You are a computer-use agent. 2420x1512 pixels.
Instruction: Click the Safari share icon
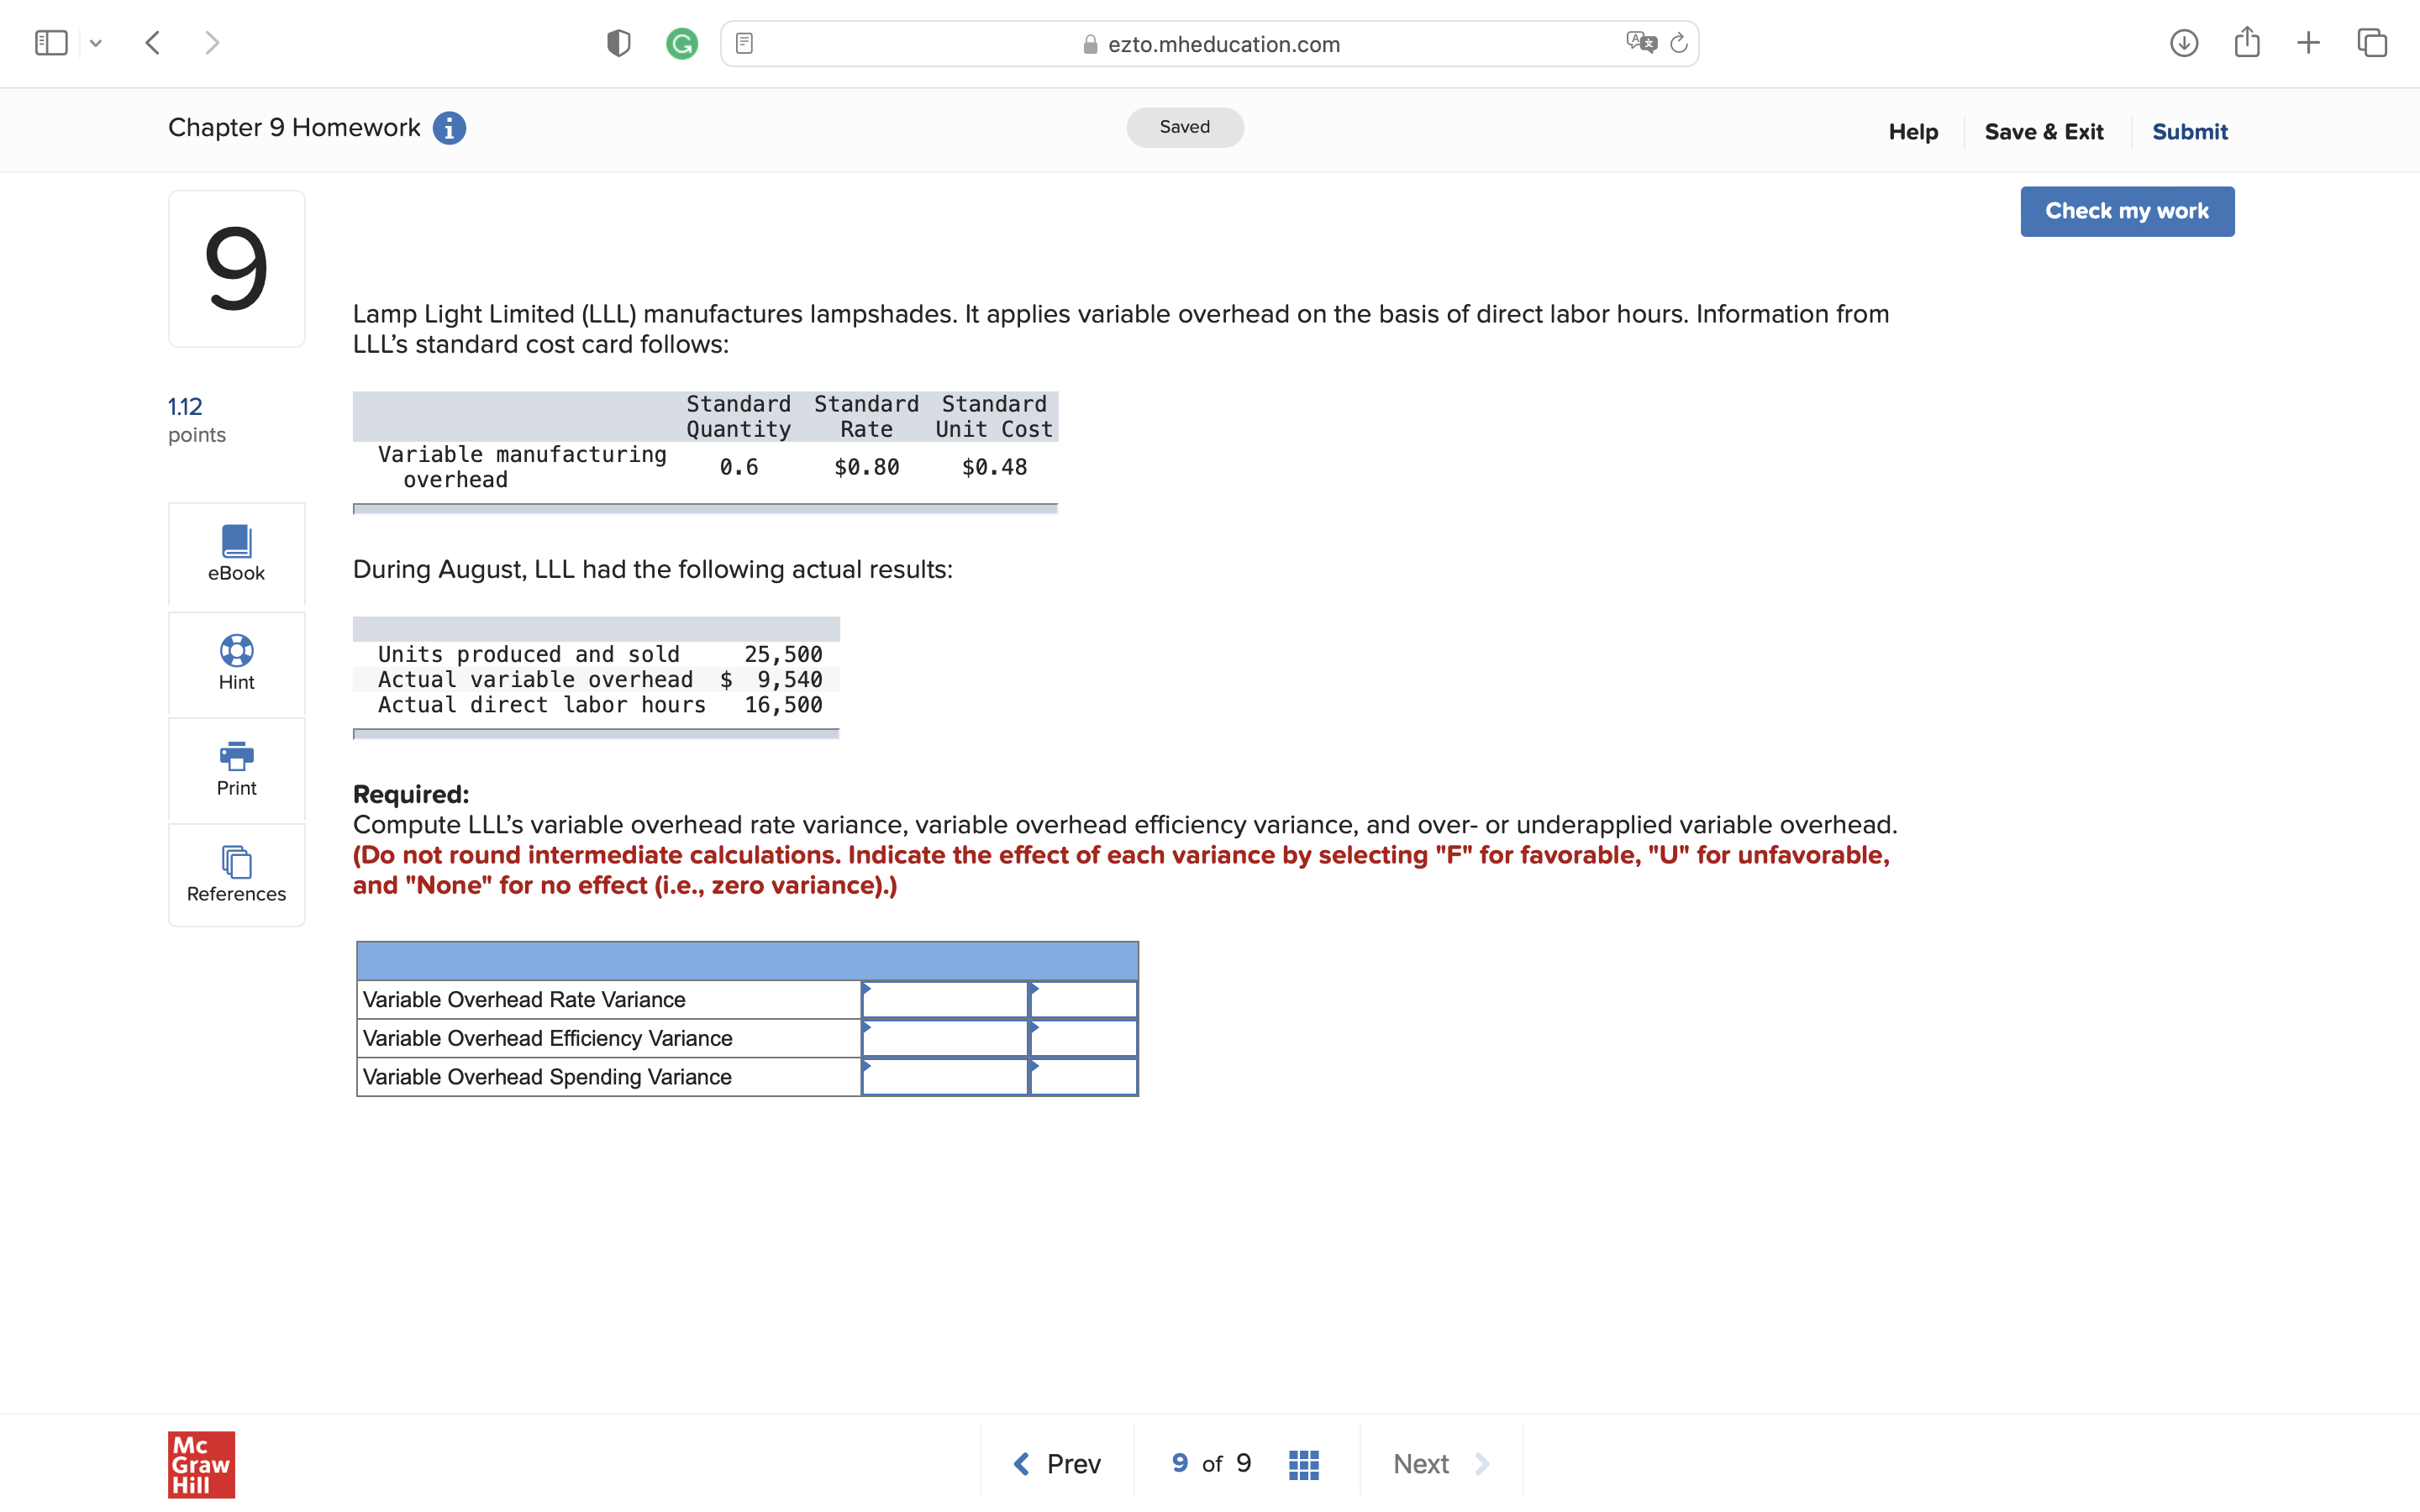click(x=2246, y=42)
